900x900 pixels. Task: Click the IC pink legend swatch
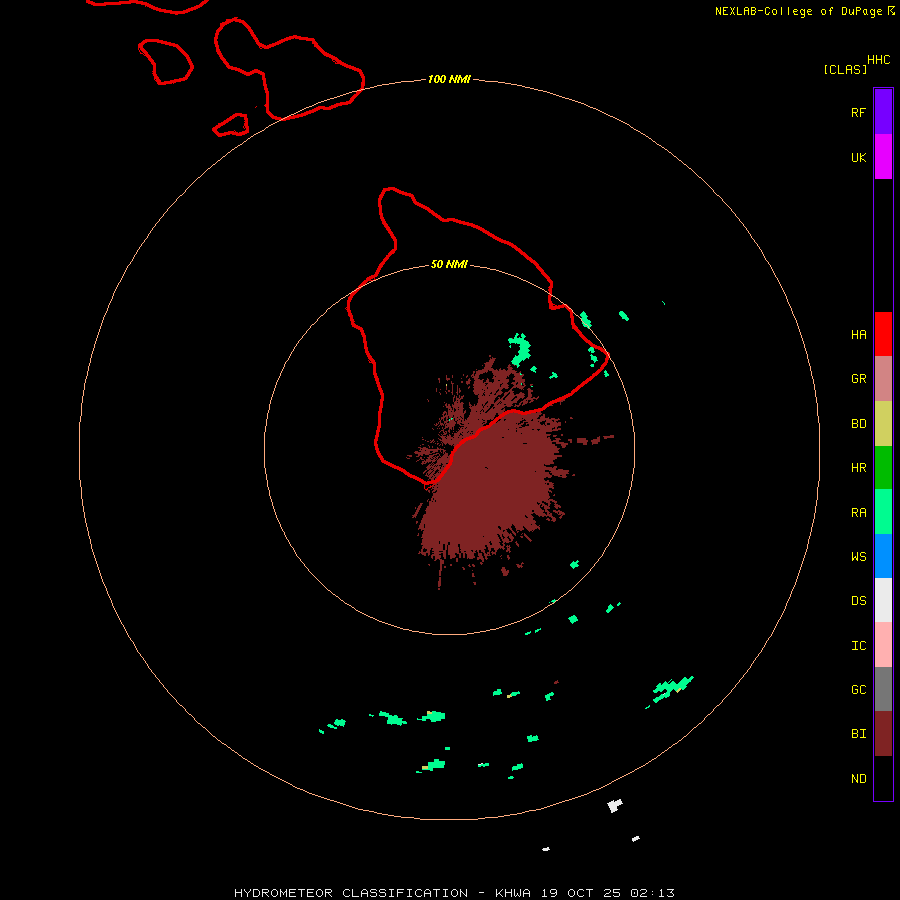pos(883,645)
